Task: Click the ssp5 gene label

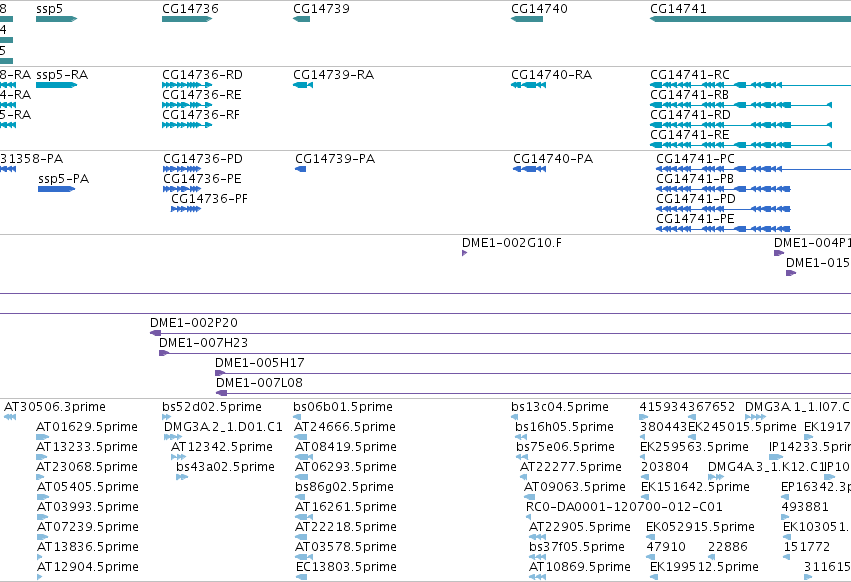Action: [x=49, y=9]
